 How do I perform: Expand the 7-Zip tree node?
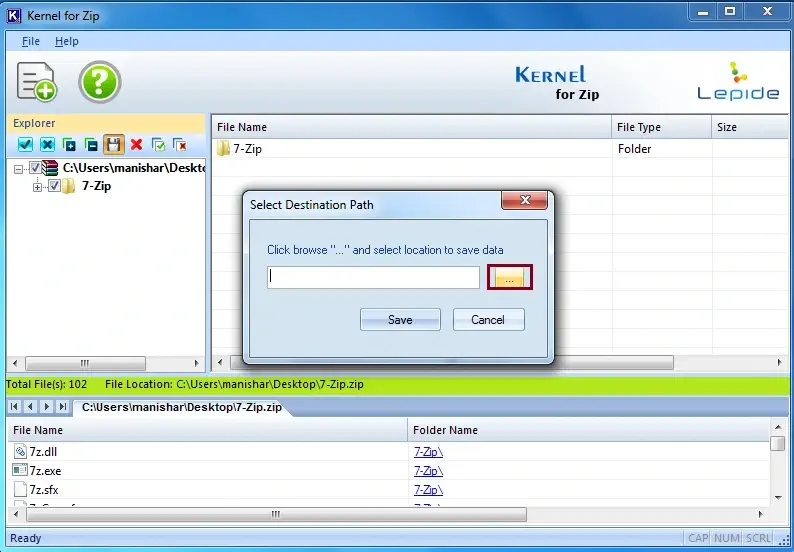(37, 187)
